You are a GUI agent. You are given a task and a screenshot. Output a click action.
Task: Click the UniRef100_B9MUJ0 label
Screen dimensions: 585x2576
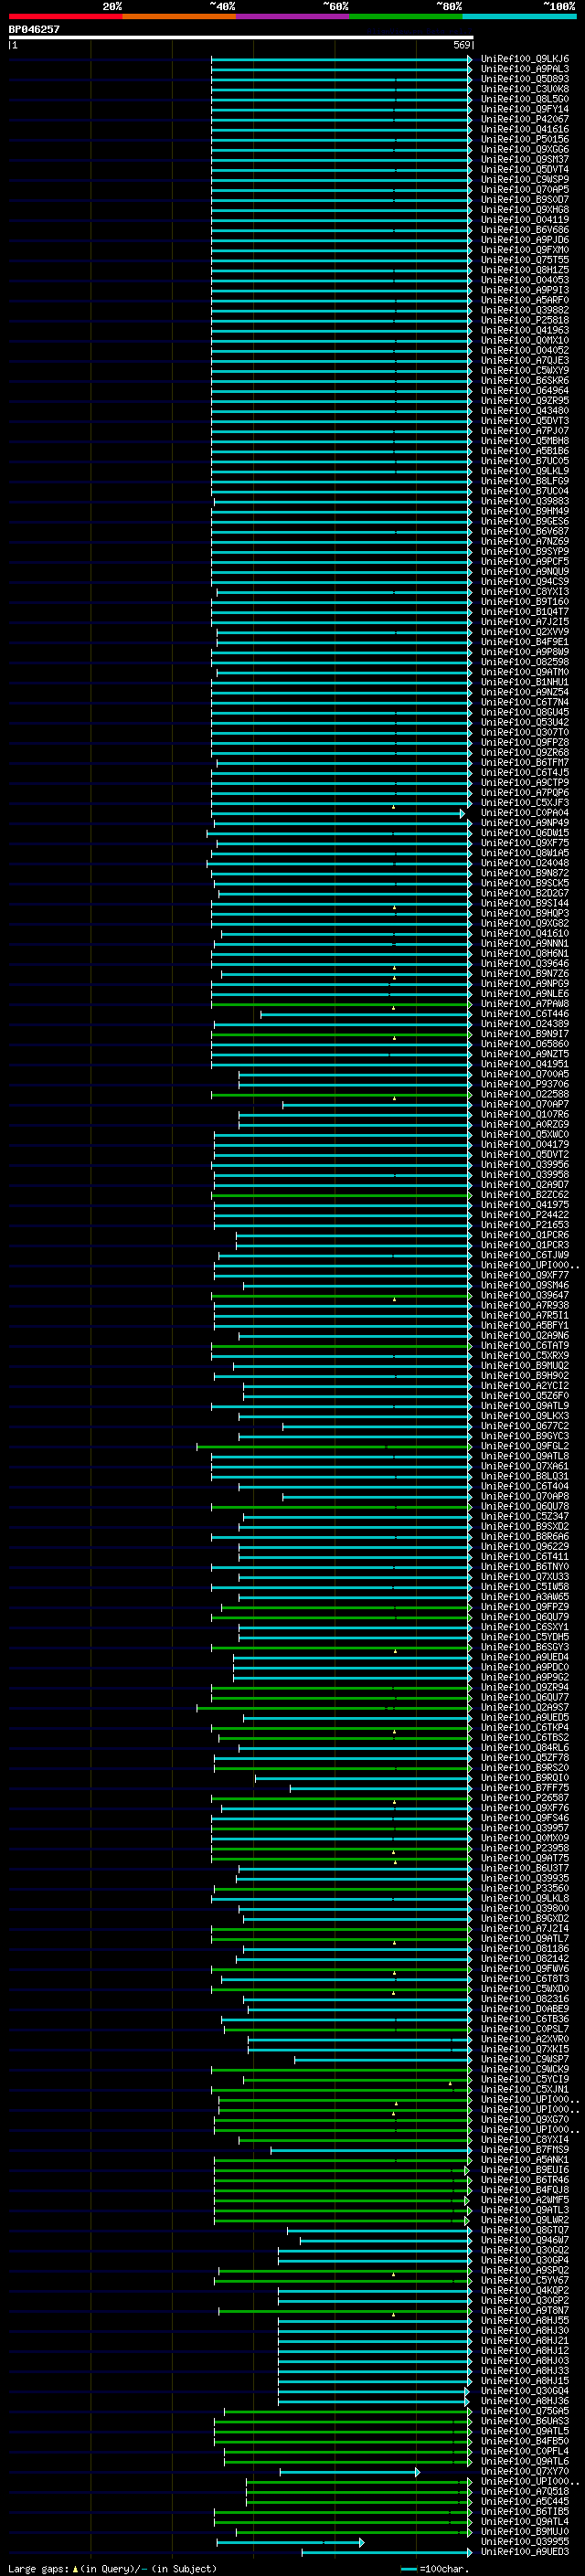525,2531
